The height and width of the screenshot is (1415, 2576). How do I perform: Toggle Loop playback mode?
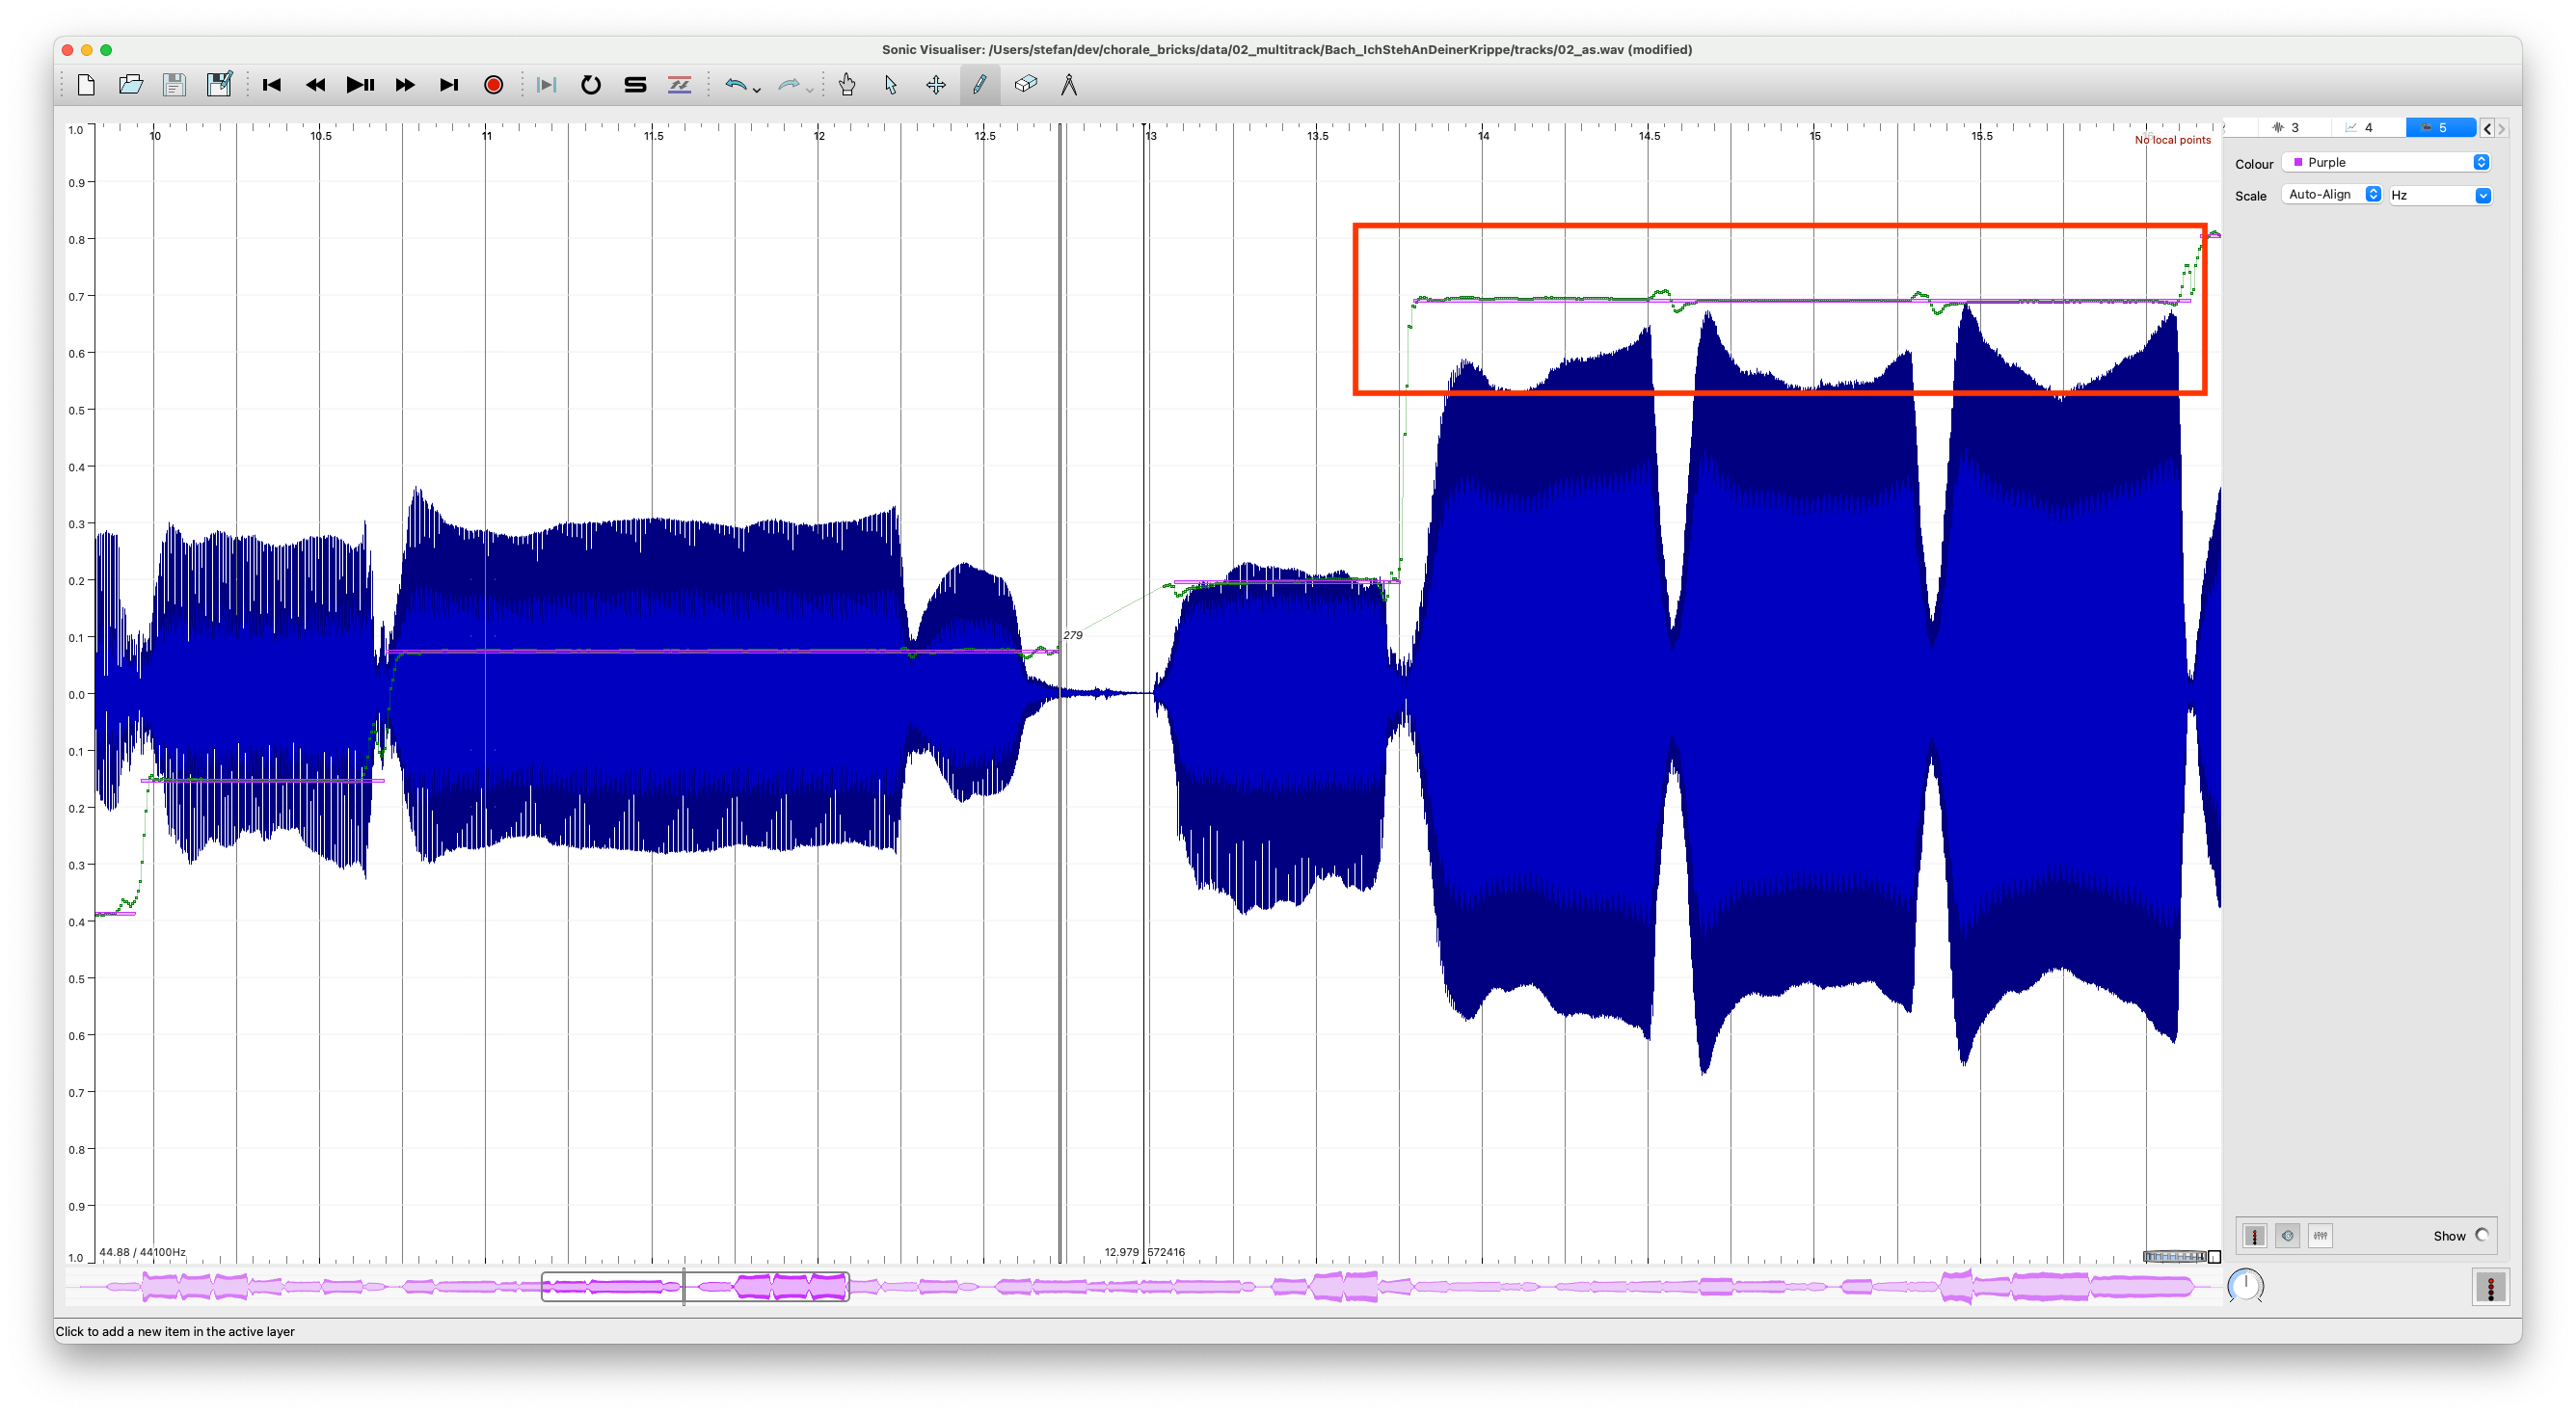point(590,85)
